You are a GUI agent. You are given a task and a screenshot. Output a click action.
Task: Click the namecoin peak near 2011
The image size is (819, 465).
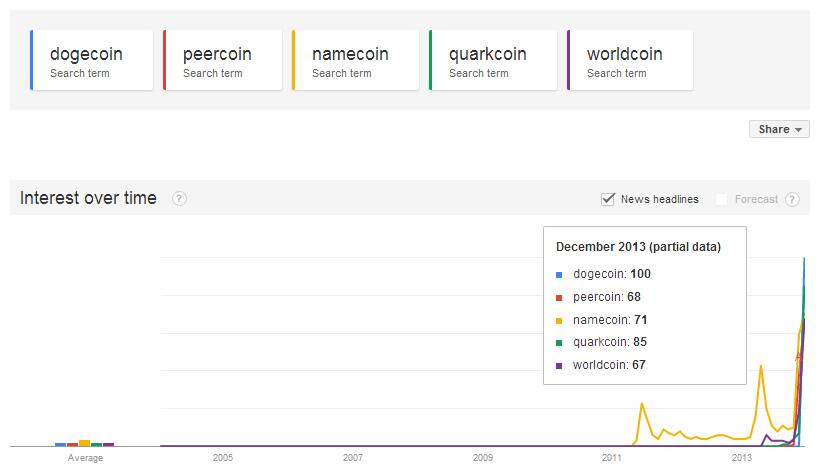(x=641, y=404)
